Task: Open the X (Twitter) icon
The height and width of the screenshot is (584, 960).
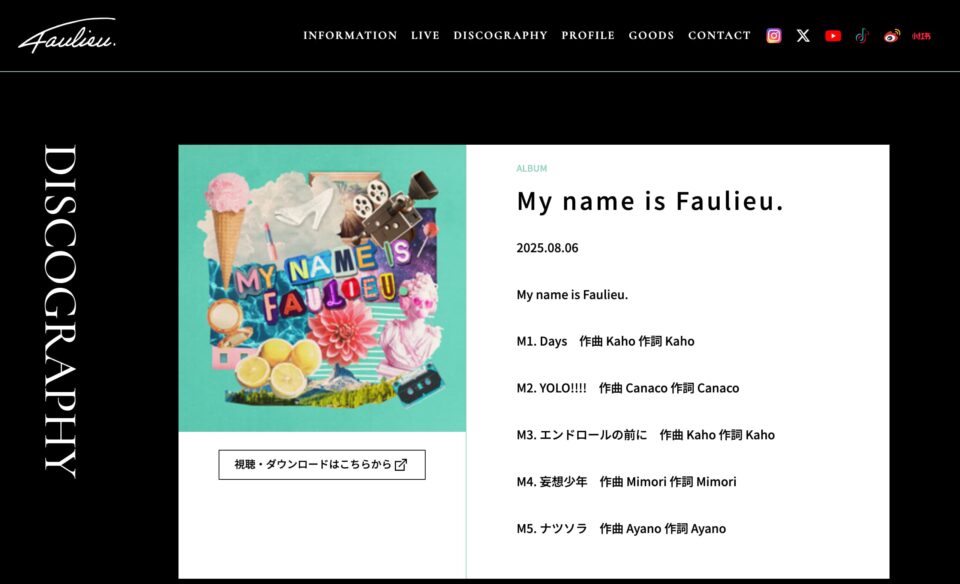Action: [x=803, y=35]
